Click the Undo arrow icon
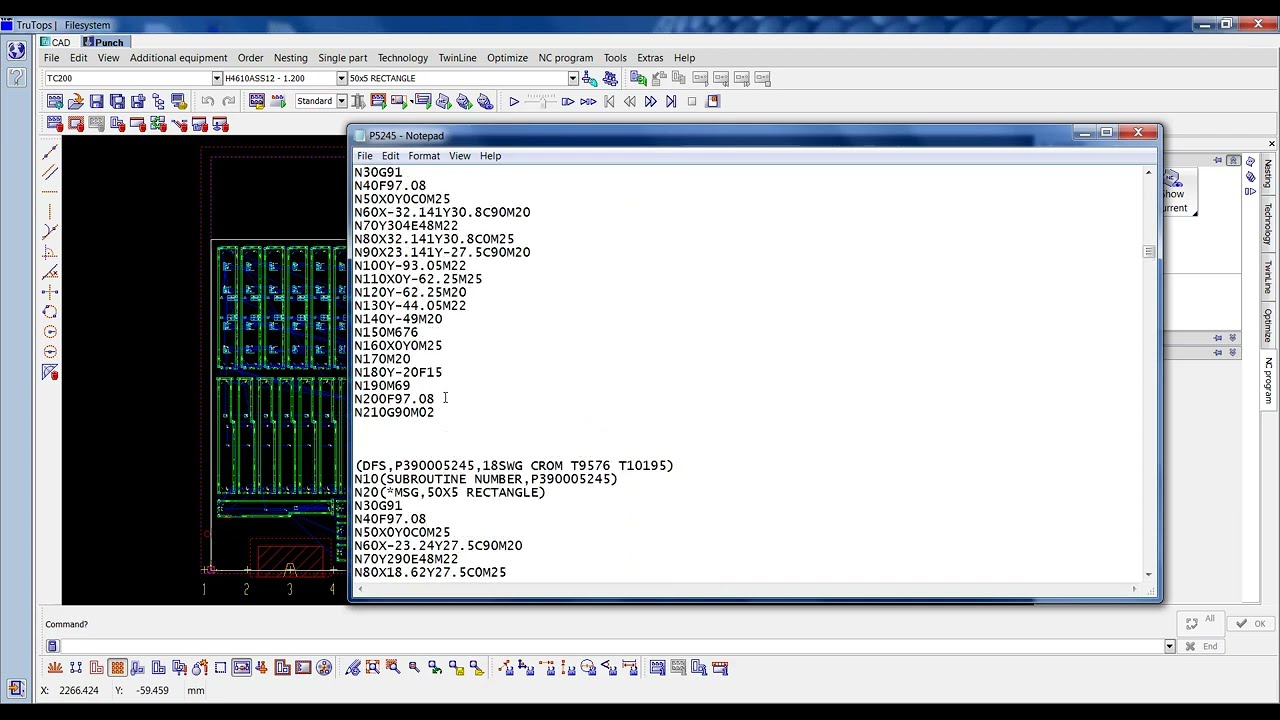The height and width of the screenshot is (720, 1280). [208, 101]
